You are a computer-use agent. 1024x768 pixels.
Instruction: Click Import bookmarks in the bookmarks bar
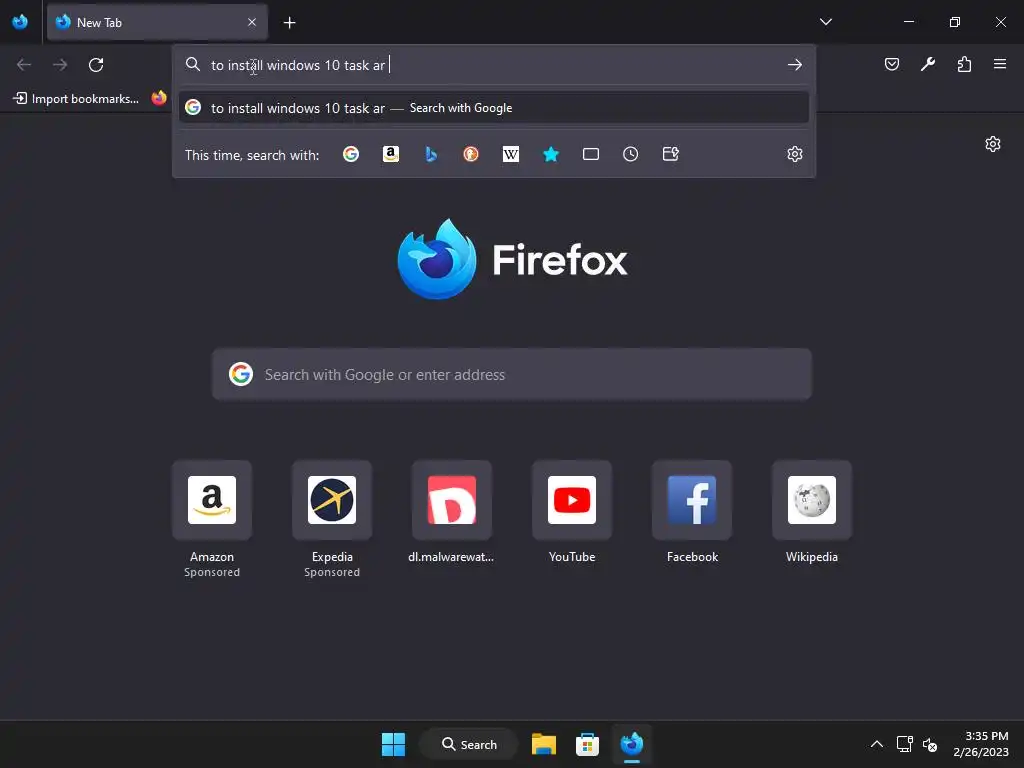(76, 99)
